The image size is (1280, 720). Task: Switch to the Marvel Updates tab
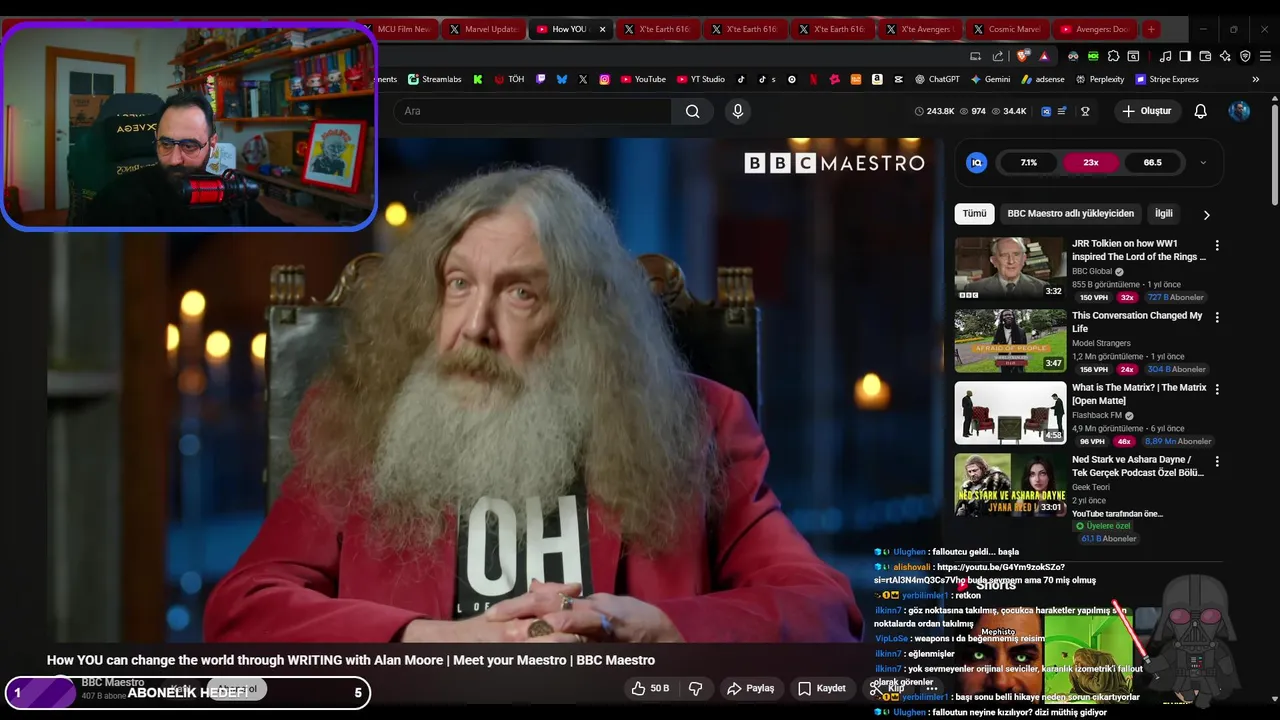click(x=482, y=29)
